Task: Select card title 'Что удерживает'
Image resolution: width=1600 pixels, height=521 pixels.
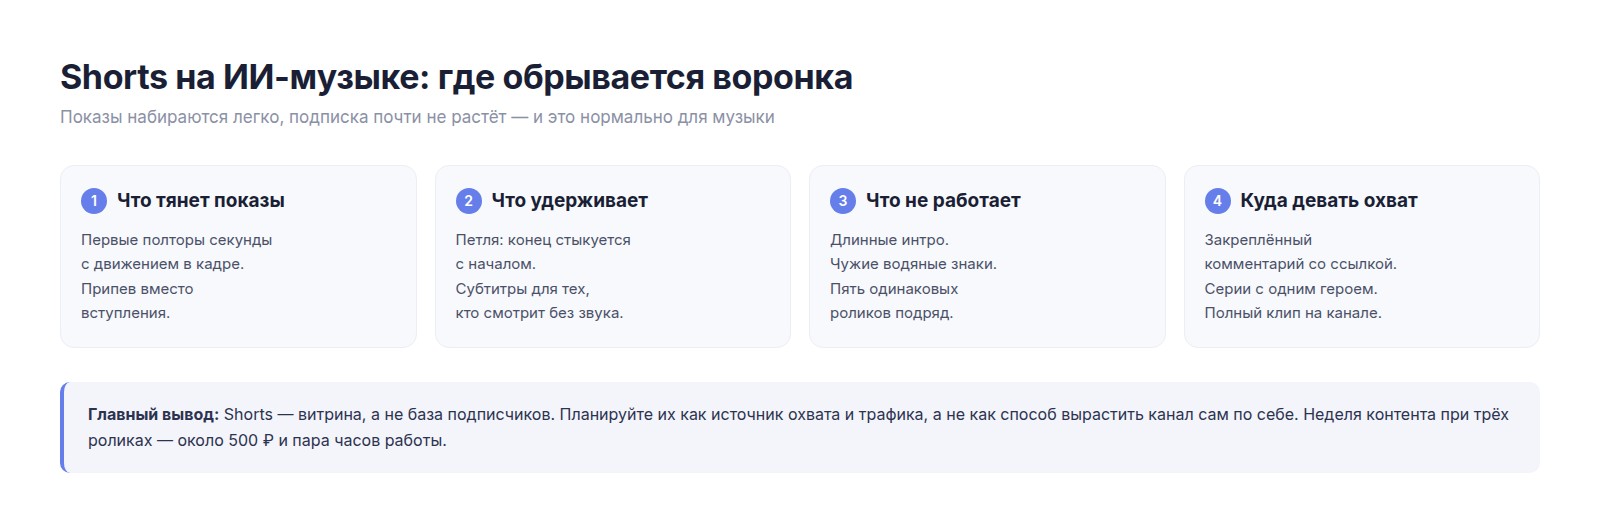Action: tap(570, 201)
